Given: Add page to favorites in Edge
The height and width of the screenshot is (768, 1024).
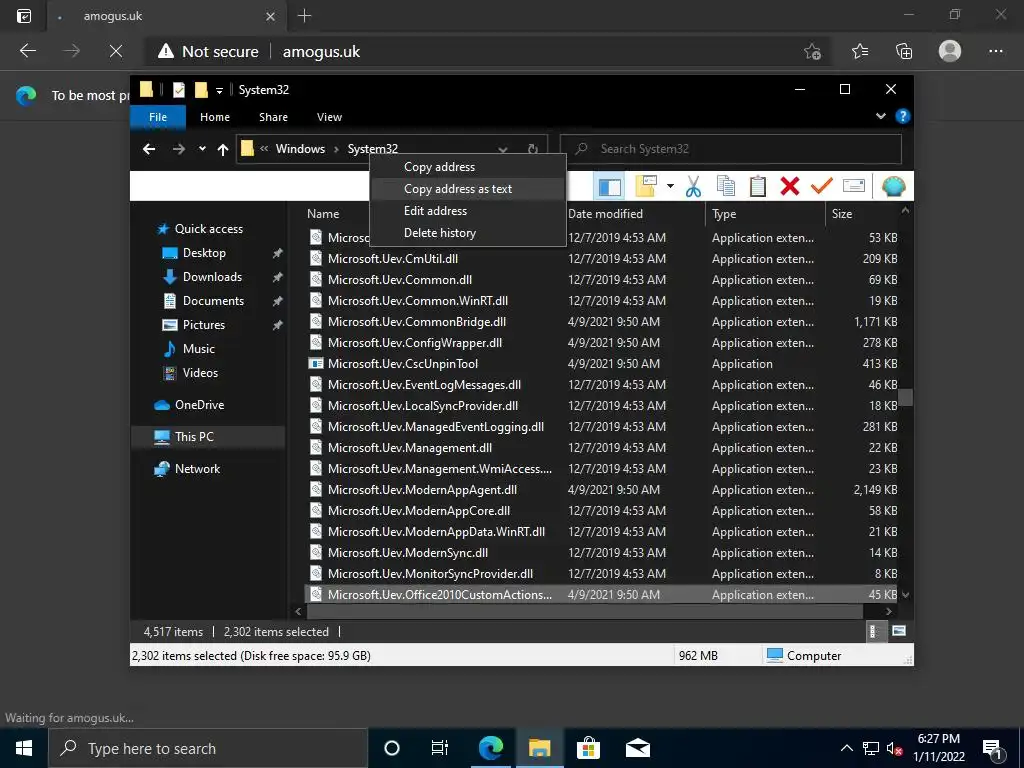Looking at the screenshot, I should (812, 52).
